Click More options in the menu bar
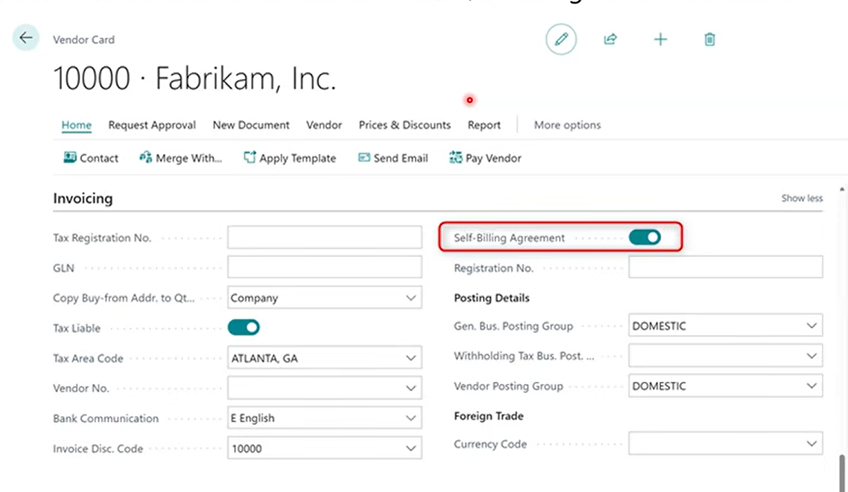The width and height of the screenshot is (848, 492). click(x=567, y=125)
